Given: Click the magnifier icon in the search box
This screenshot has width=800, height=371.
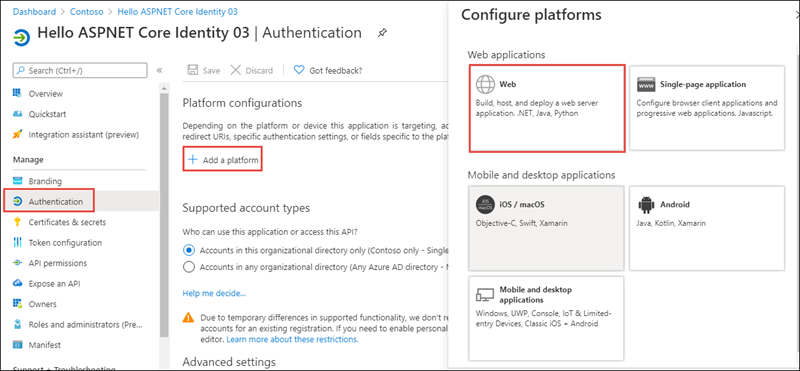Looking at the screenshot, I should (x=20, y=70).
